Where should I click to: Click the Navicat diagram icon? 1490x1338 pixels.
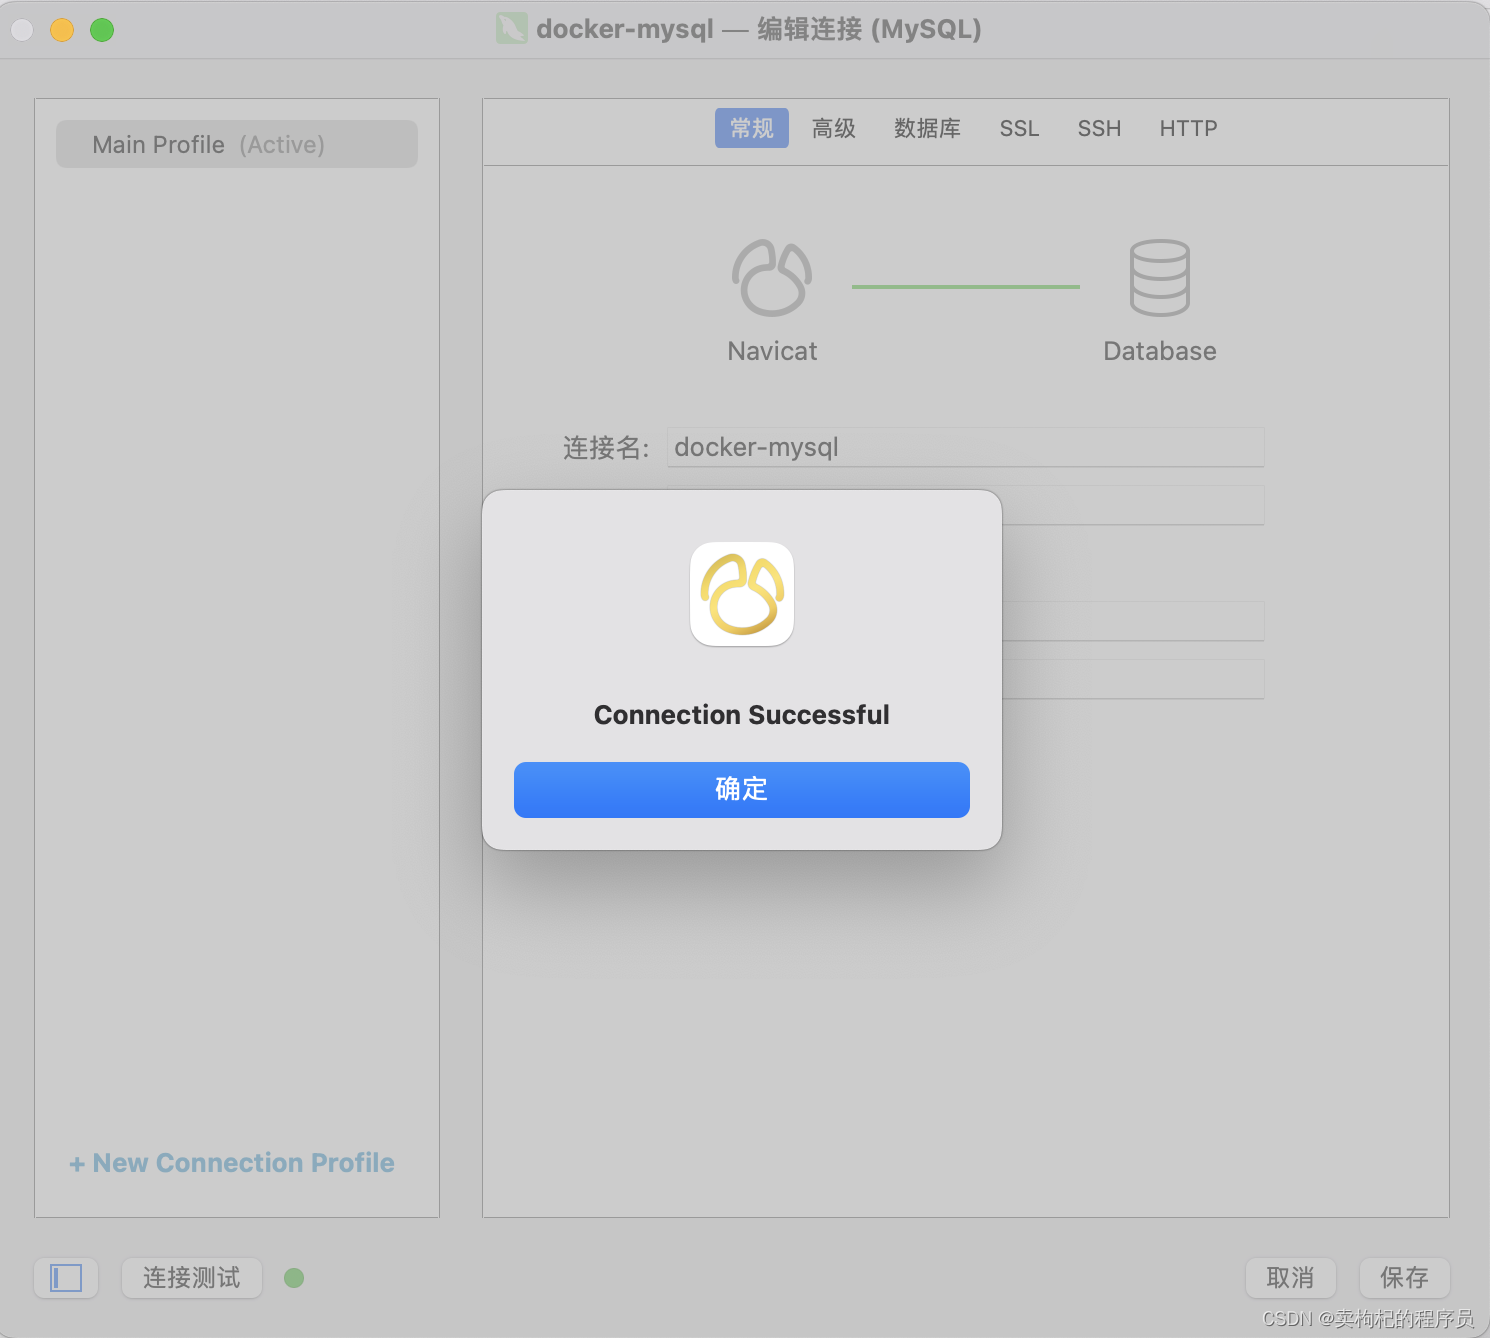771,277
